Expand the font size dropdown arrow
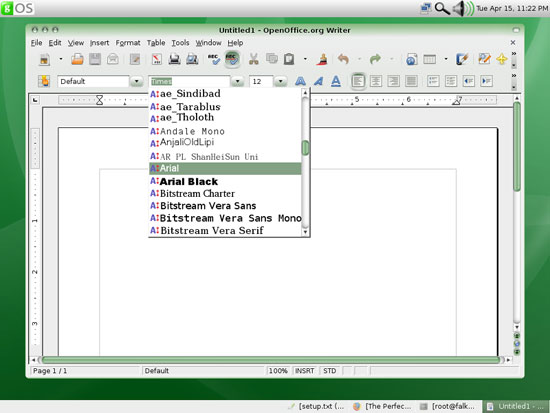The image size is (550, 413). tap(281, 81)
